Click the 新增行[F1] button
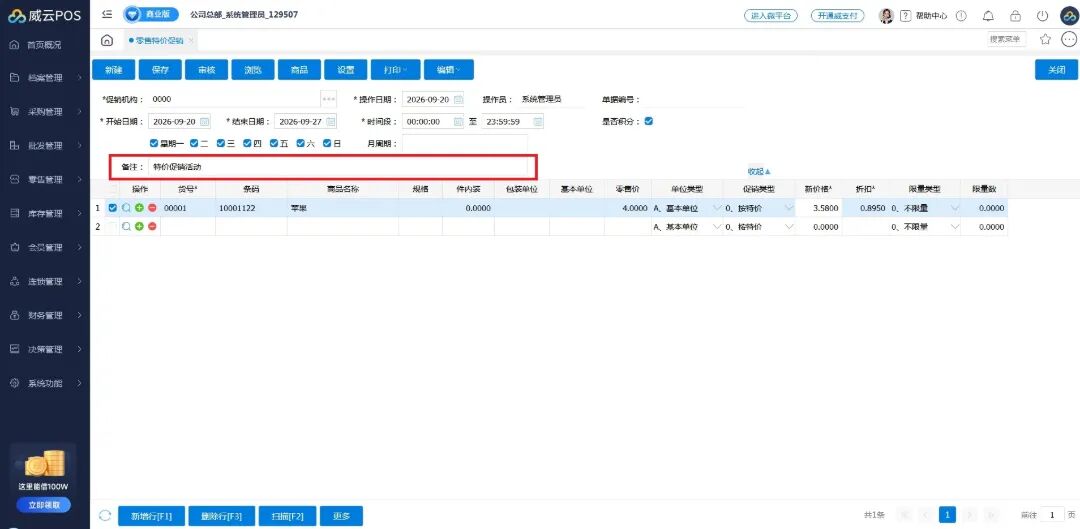The image size is (1080, 529). click(152, 516)
